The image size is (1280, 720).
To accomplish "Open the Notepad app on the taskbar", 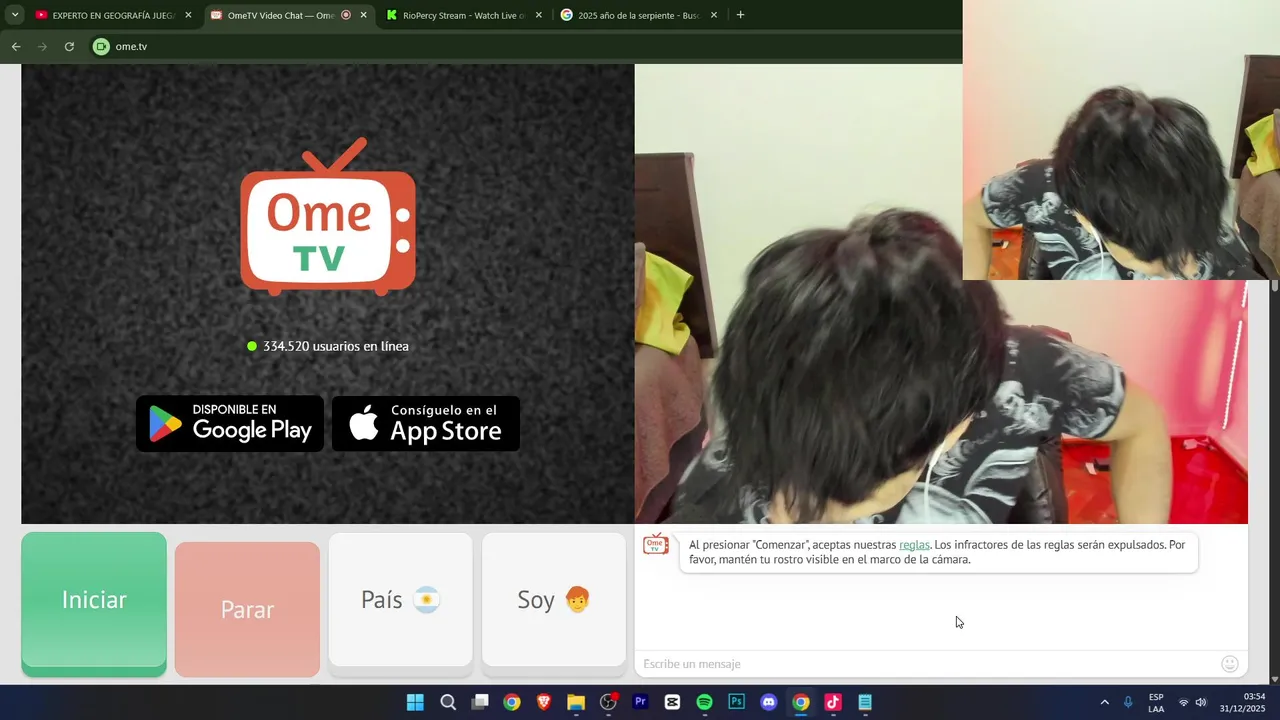I will 865,702.
